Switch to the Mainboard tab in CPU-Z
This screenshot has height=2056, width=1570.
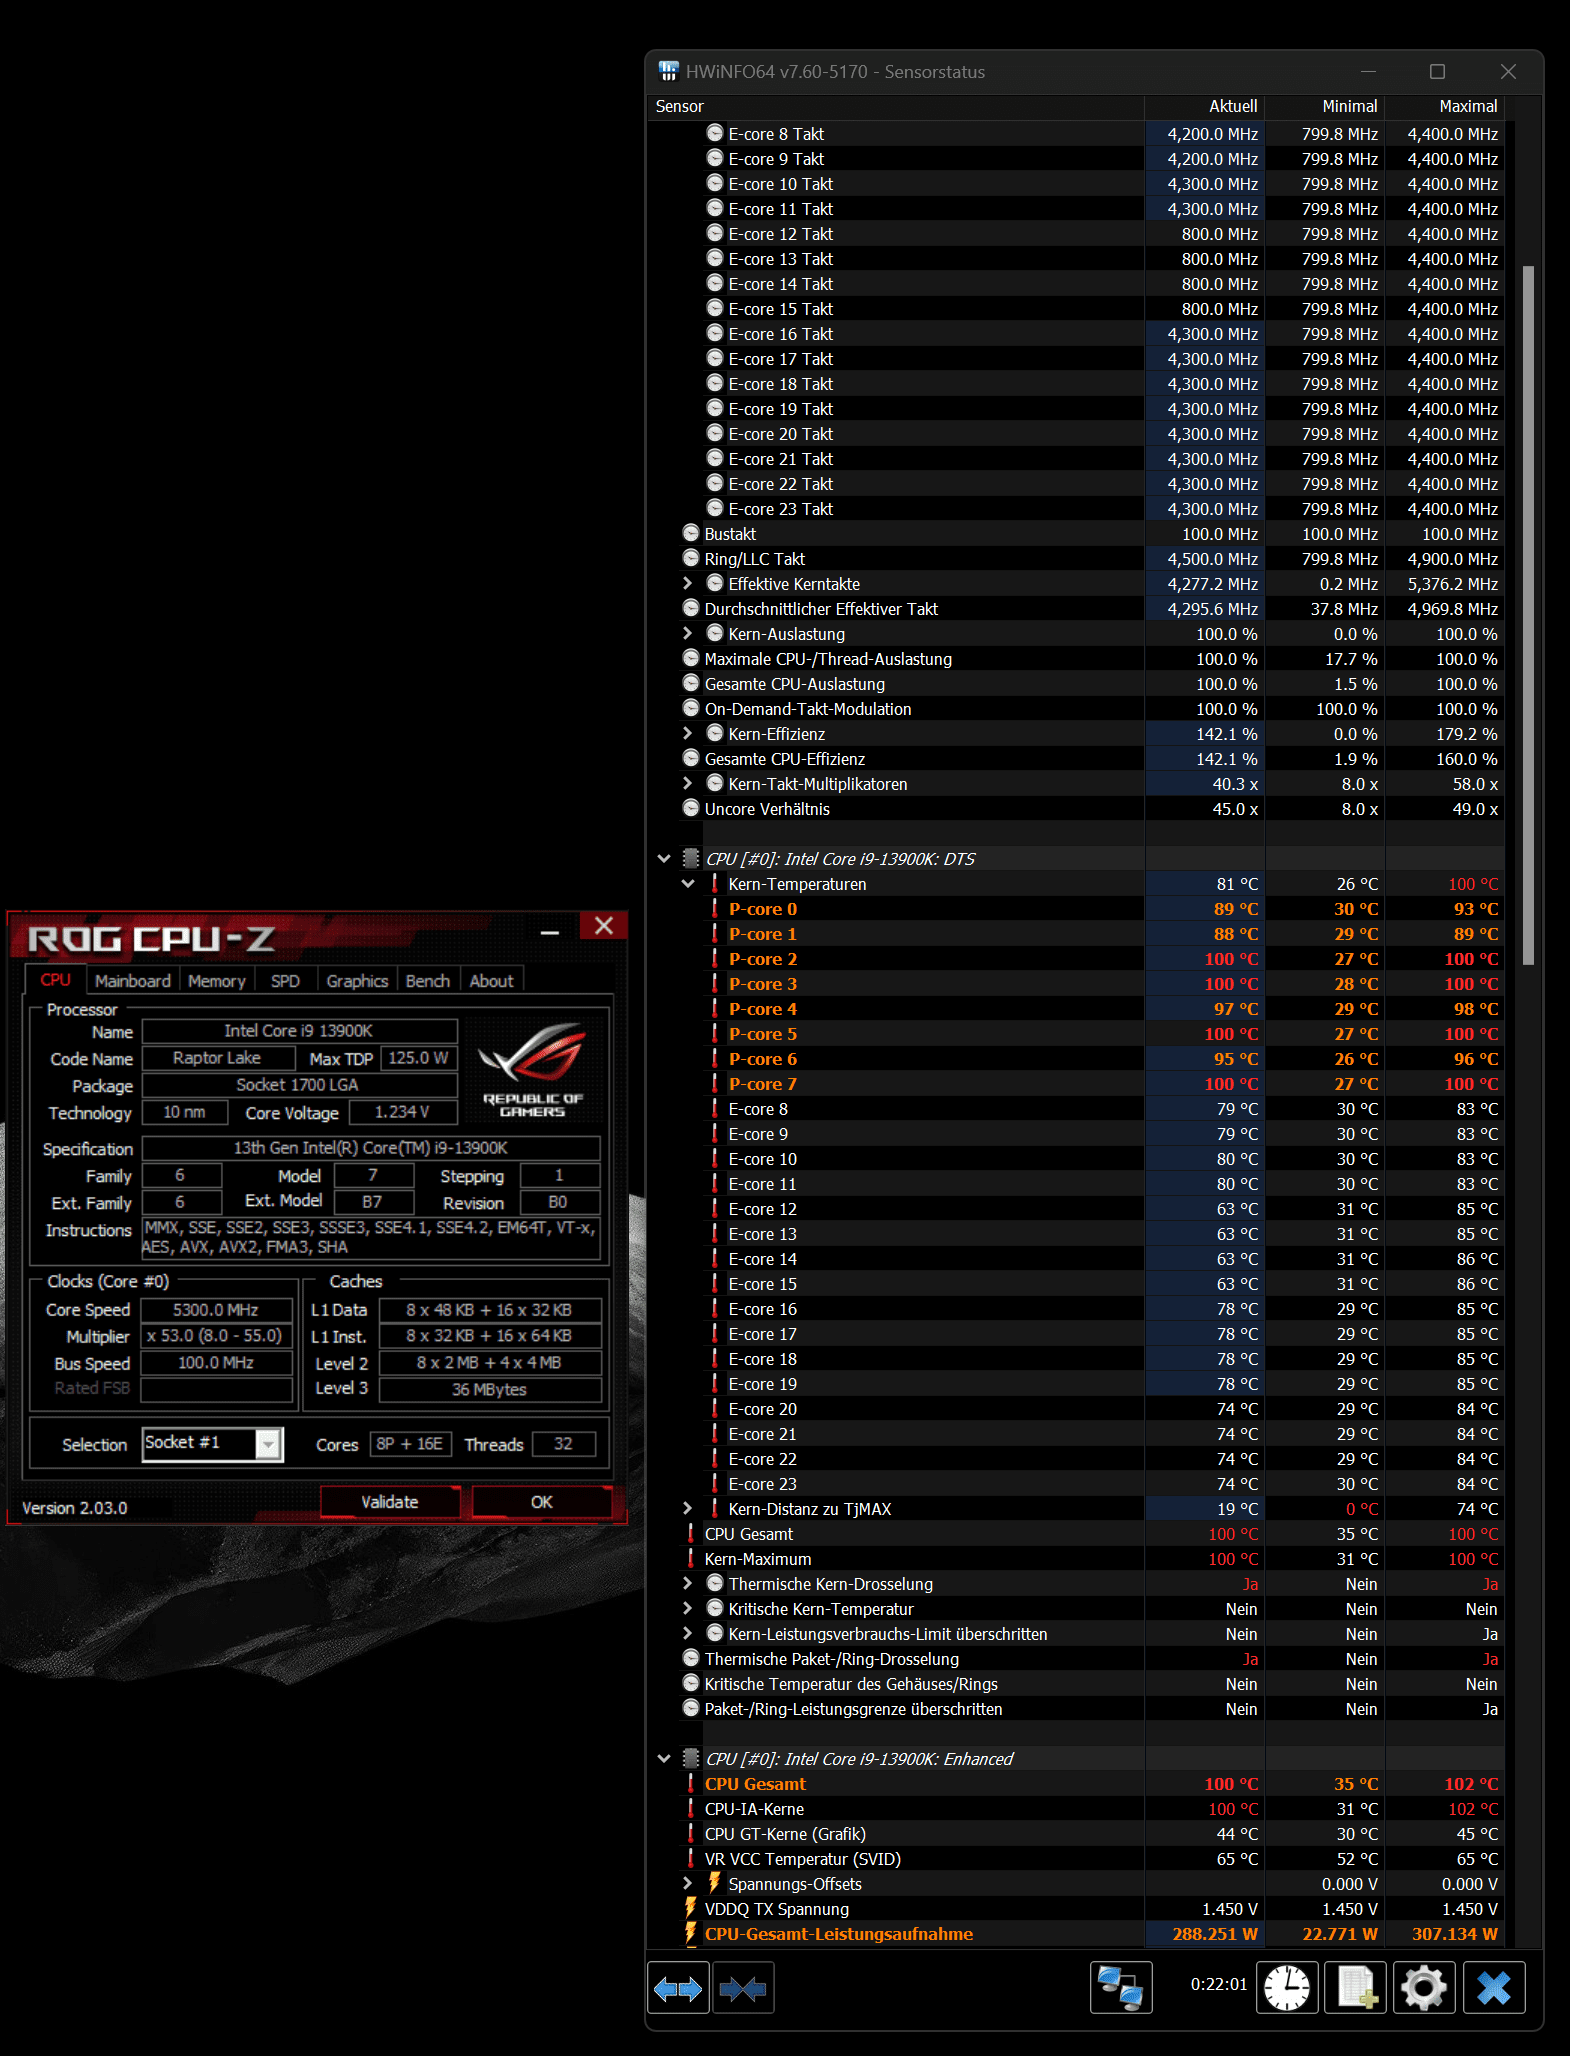pyautogui.click(x=133, y=981)
